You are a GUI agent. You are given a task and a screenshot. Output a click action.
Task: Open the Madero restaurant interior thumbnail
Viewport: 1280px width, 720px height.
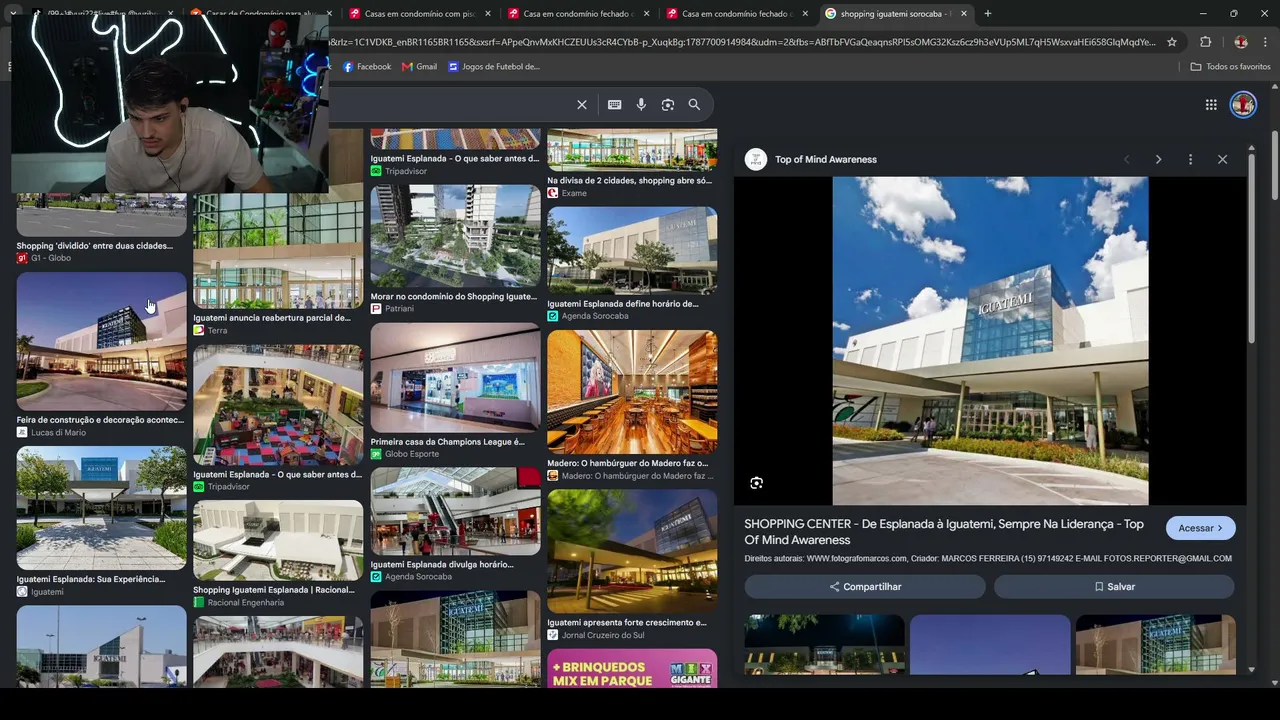[632, 392]
